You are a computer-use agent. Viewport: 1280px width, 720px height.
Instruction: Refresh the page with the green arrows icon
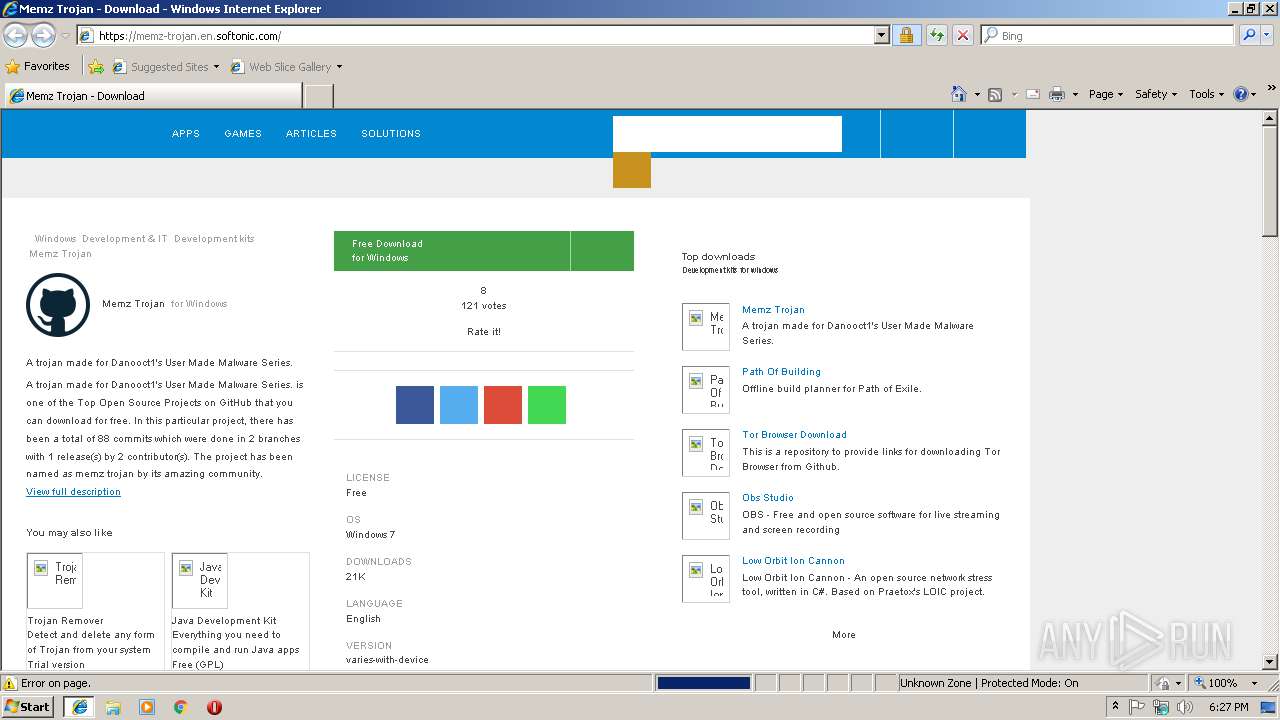click(x=936, y=35)
